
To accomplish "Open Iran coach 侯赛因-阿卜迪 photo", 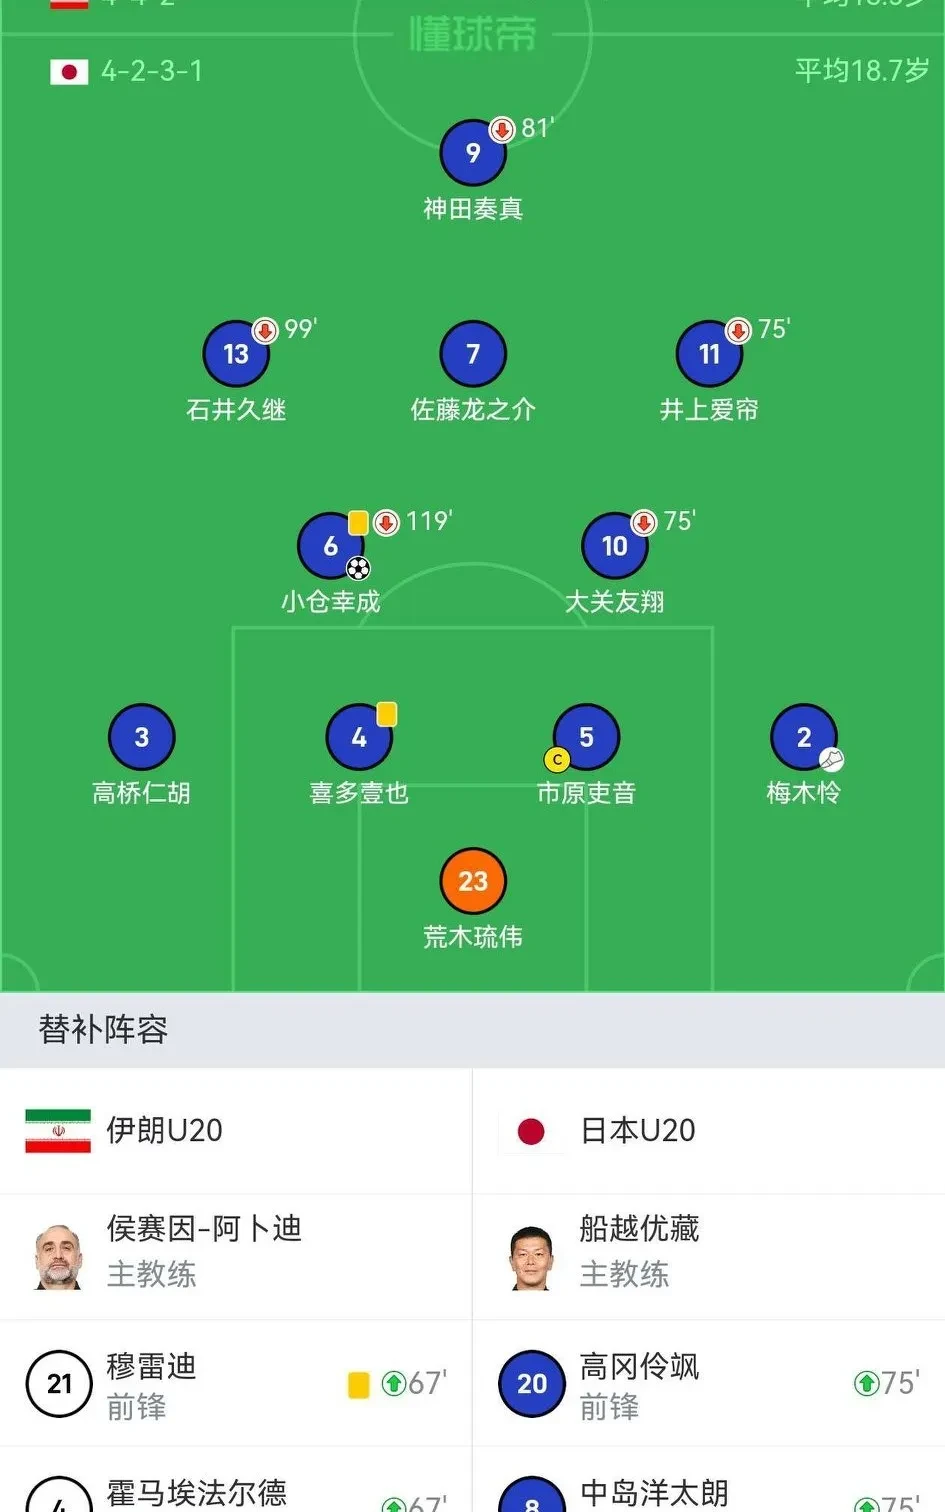I will point(58,1255).
